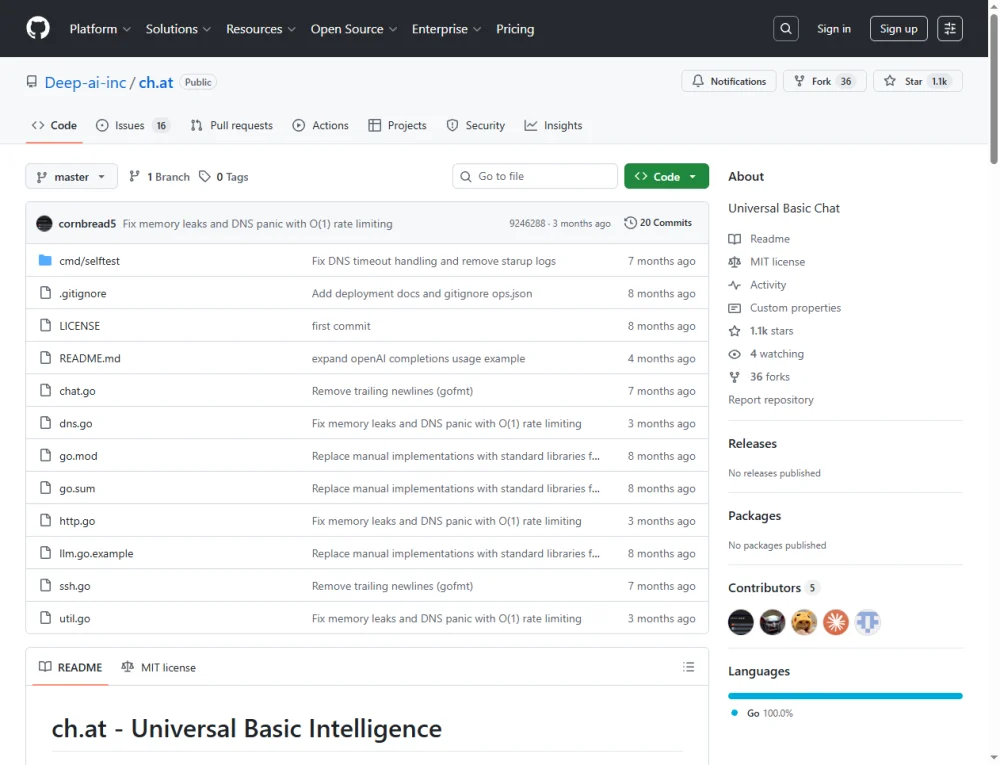Open the README outline list icon
The image size is (1000, 765).
pyautogui.click(x=688, y=667)
